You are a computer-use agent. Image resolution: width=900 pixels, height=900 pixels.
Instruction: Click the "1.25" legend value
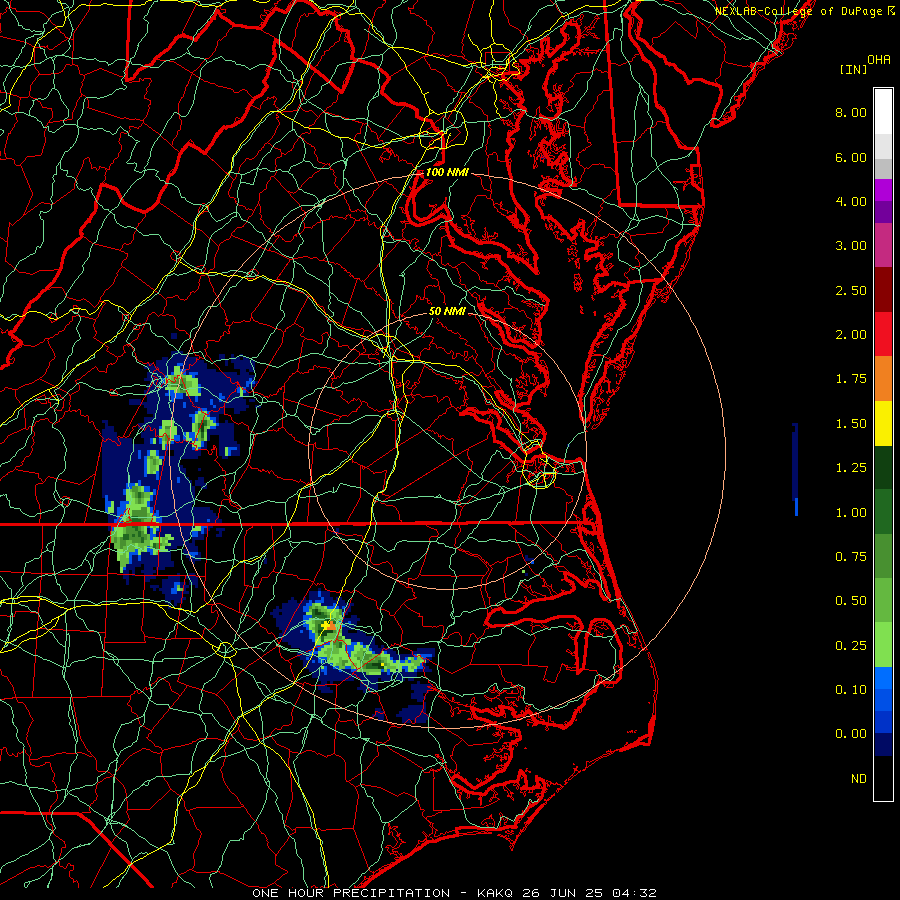coord(851,468)
